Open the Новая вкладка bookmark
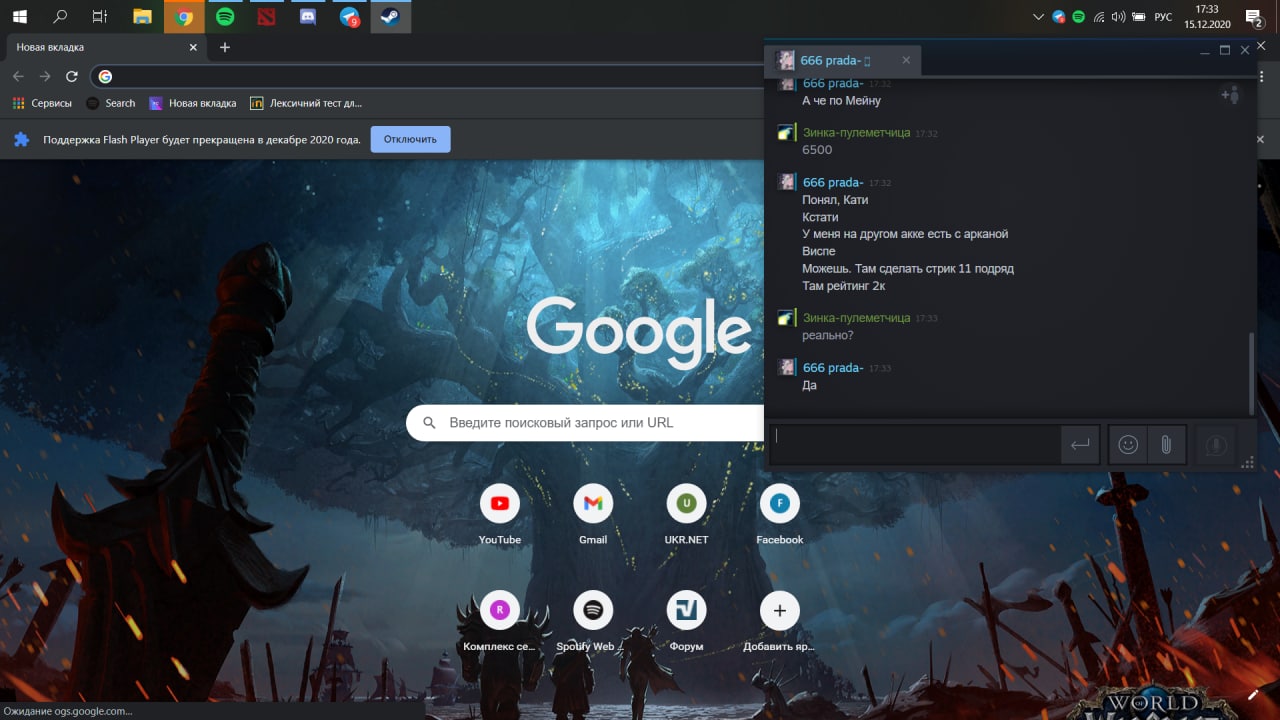The image size is (1280, 720). [193, 103]
